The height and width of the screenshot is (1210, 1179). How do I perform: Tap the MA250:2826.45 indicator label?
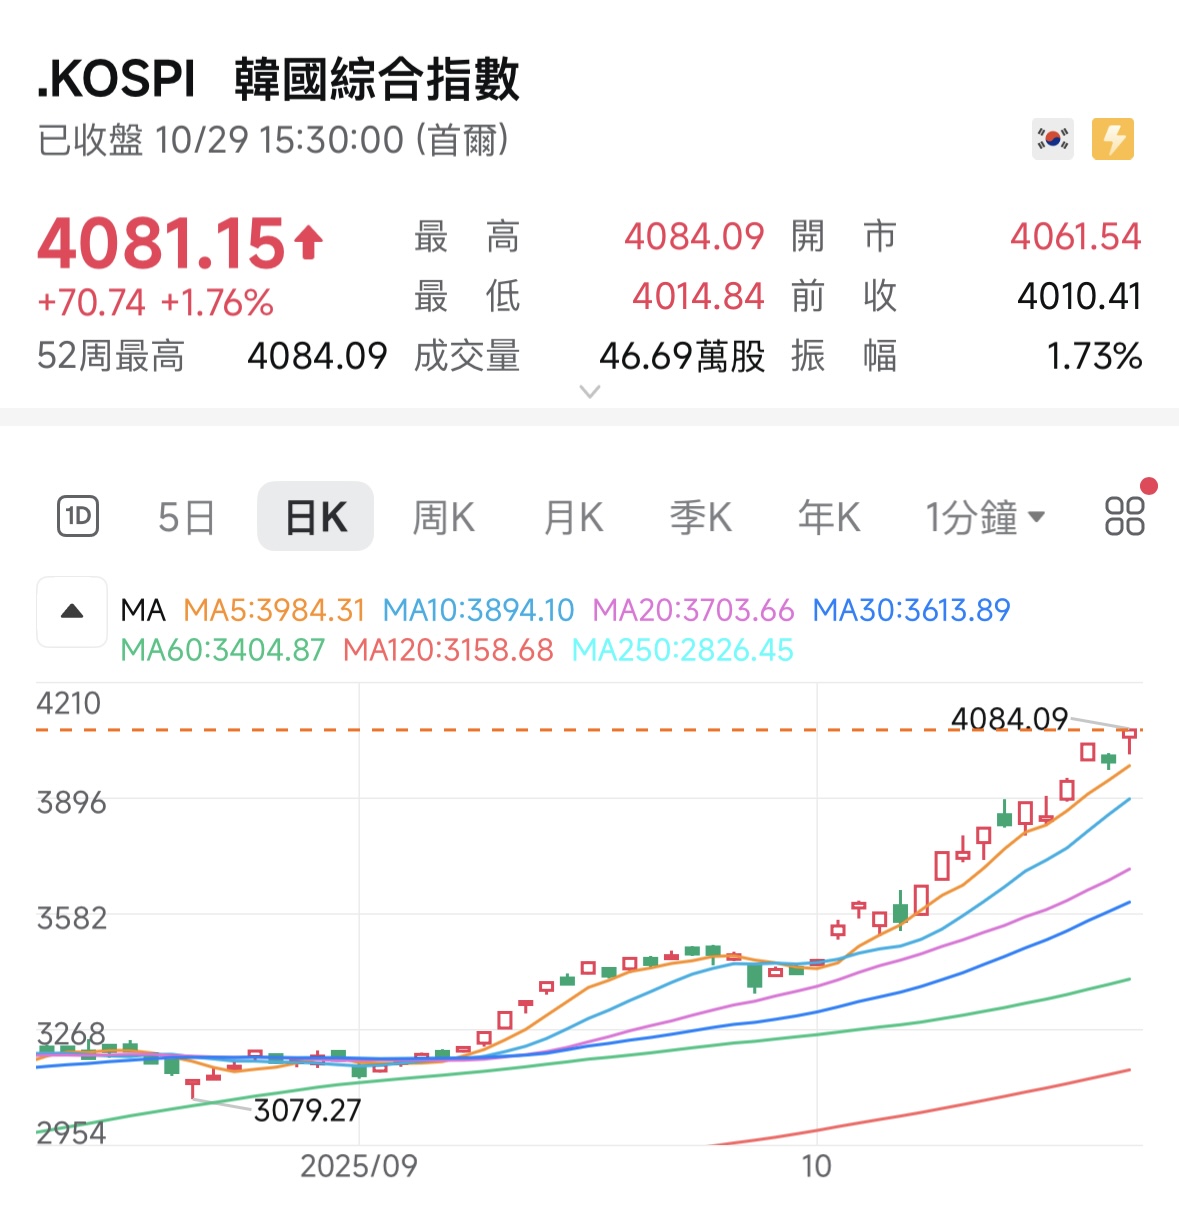(x=682, y=650)
